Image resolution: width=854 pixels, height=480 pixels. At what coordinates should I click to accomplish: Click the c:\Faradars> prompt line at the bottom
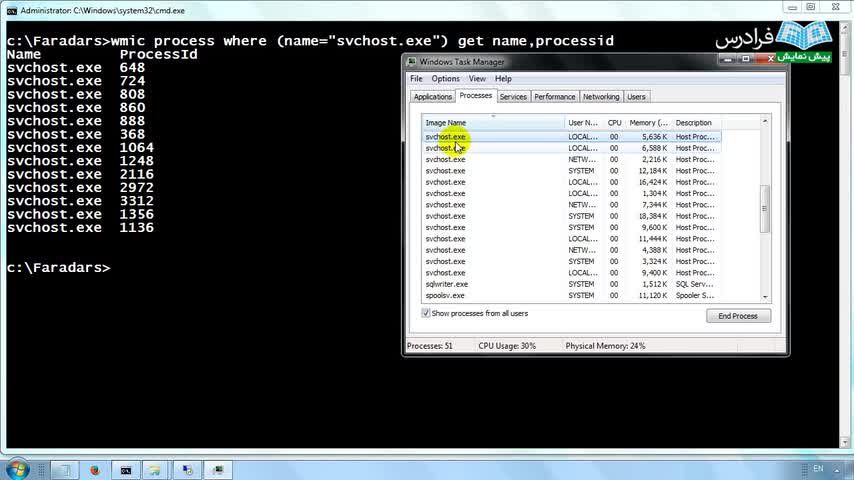59,268
